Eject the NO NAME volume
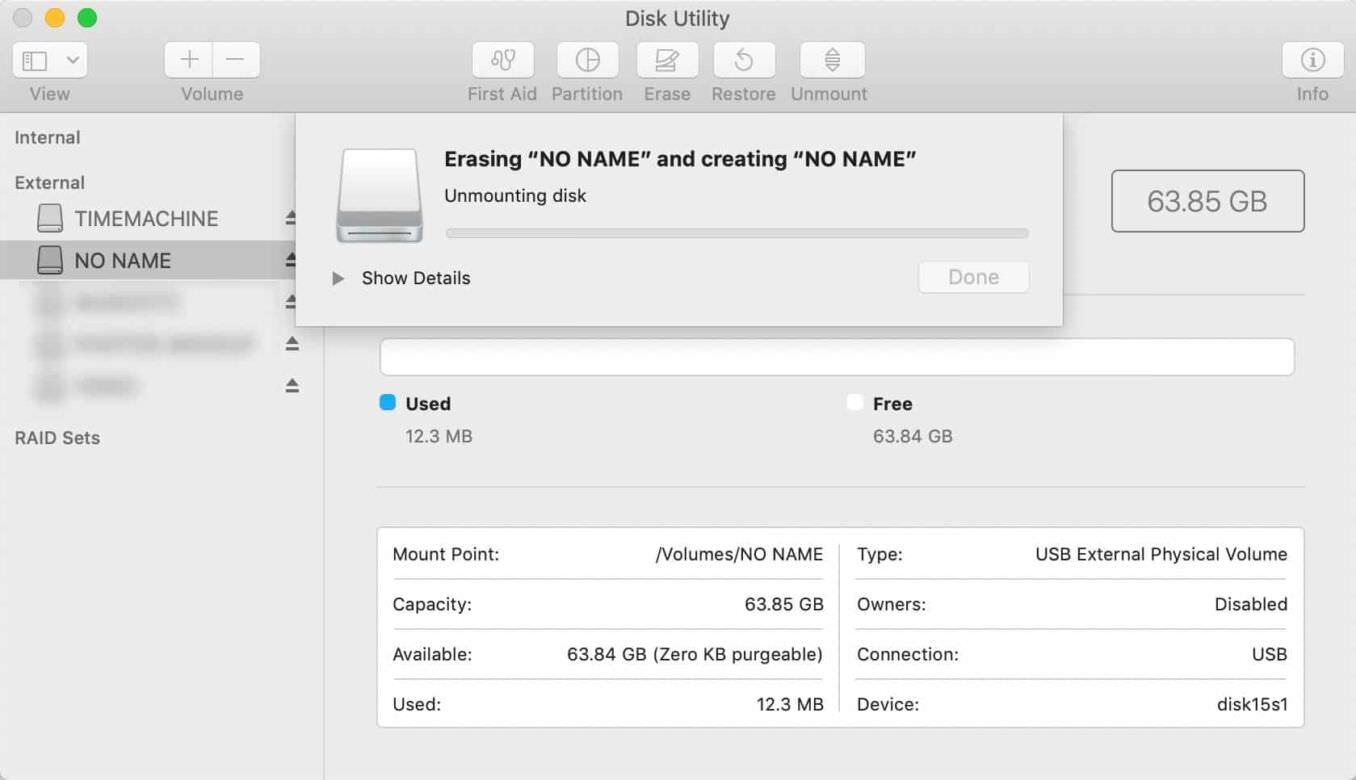 [x=291, y=259]
